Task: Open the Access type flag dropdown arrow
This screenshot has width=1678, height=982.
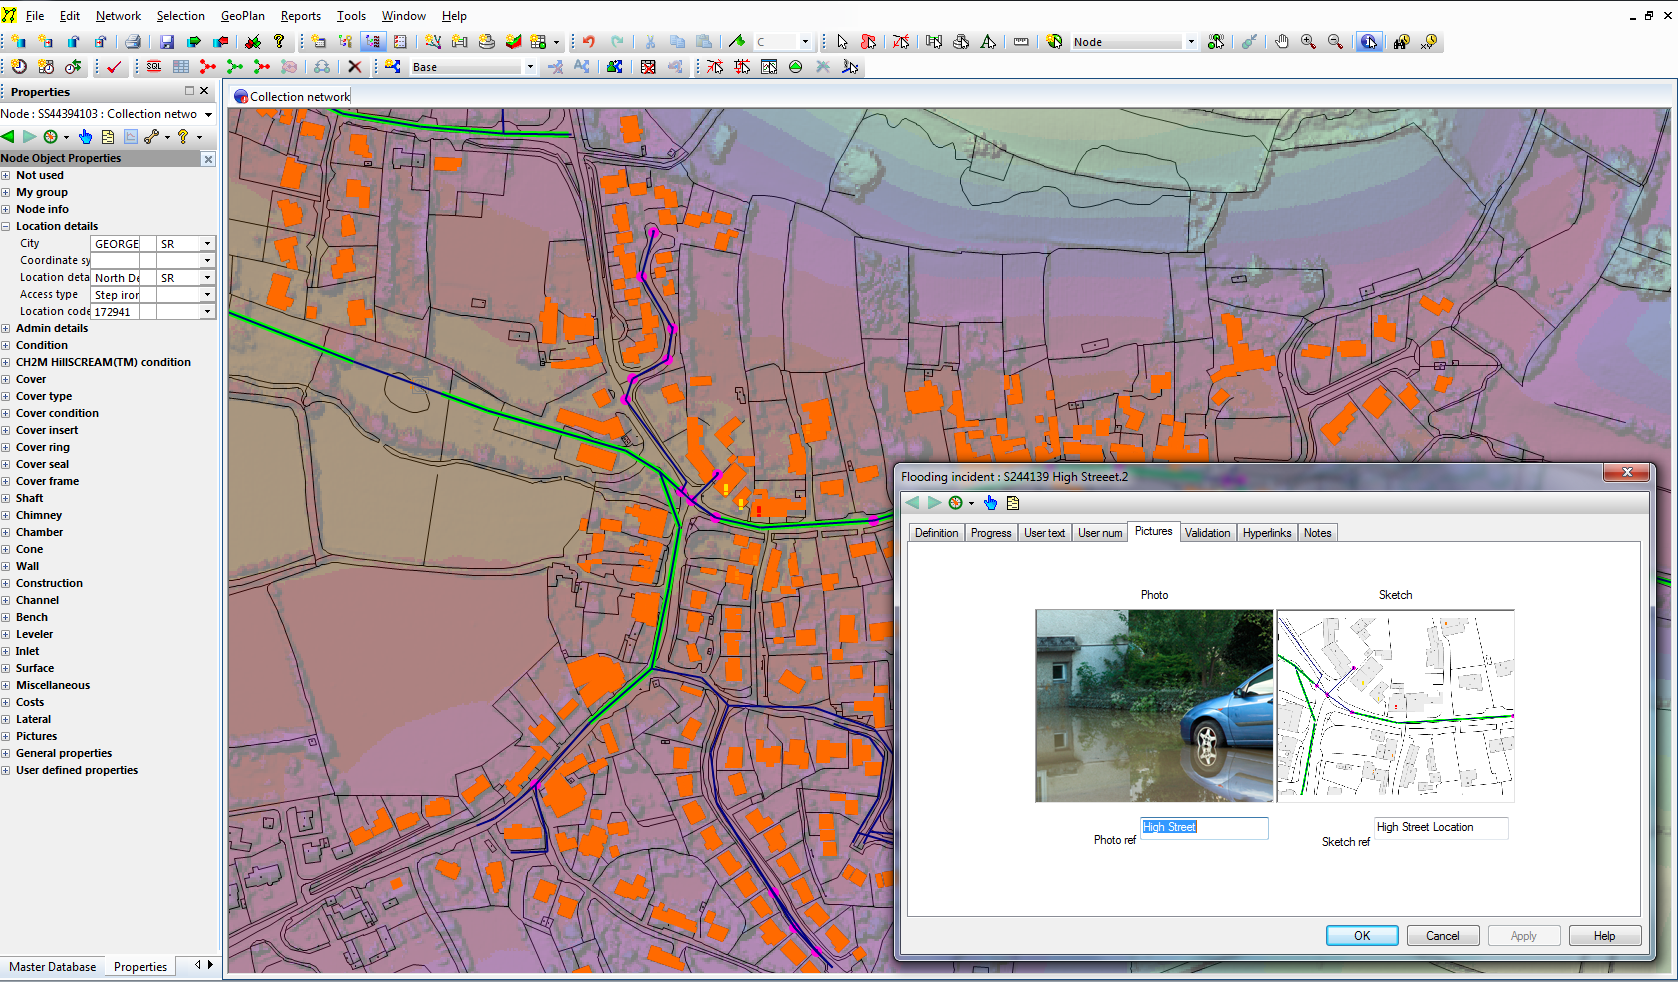Action: pyautogui.click(x=207, y=295)
